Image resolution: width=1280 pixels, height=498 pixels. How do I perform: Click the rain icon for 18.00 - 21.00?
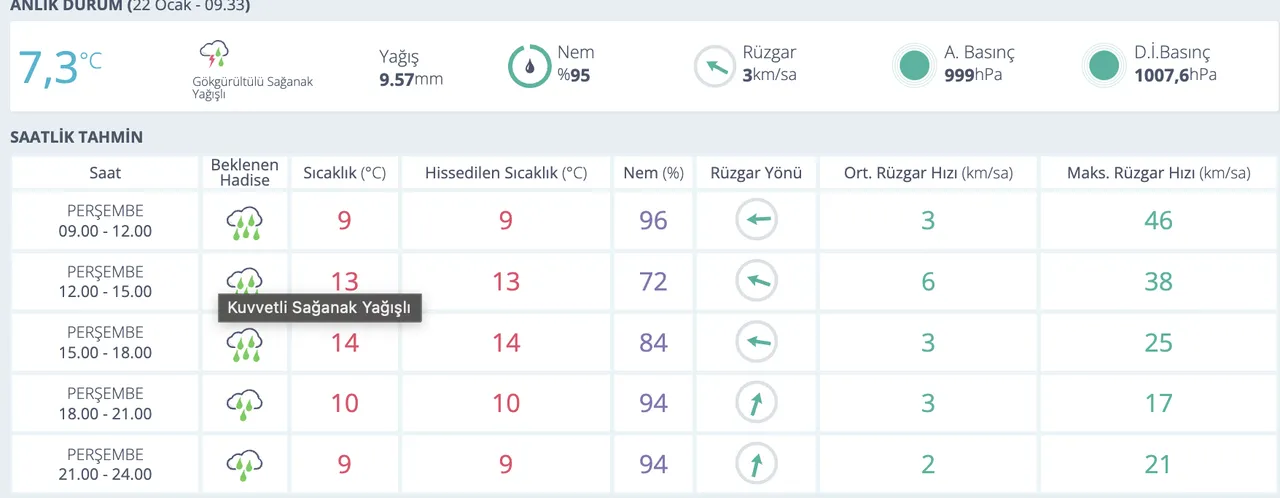click(x=244, y=404)
